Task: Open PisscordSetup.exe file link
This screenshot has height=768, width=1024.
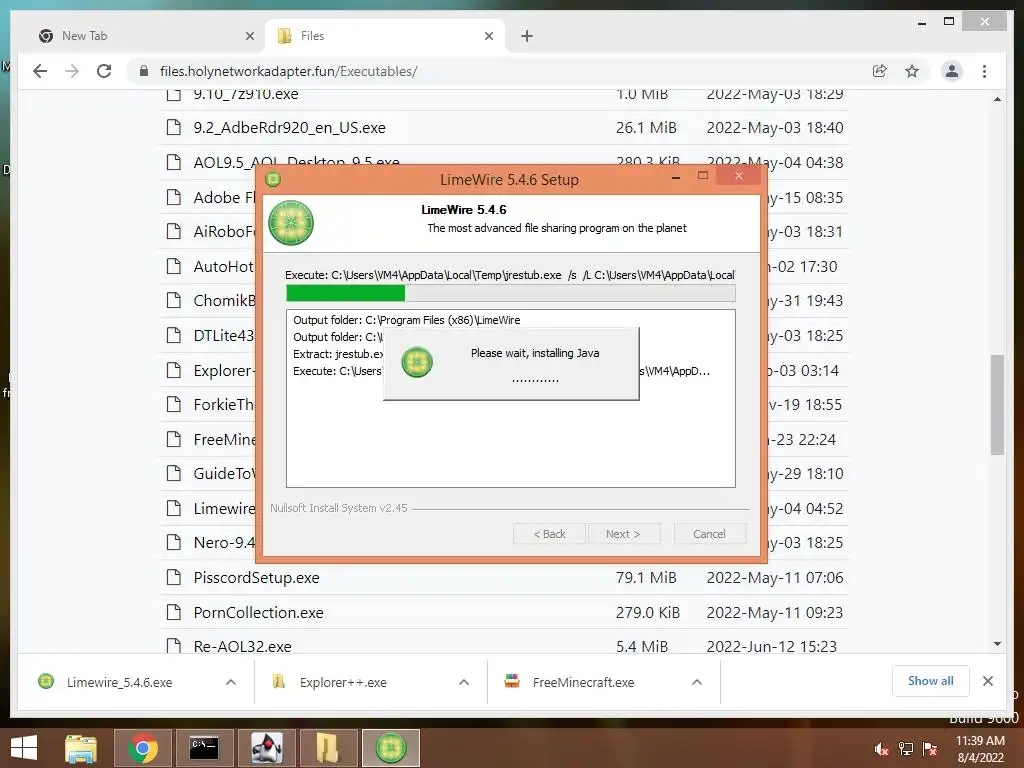Action: coord(256,578)
